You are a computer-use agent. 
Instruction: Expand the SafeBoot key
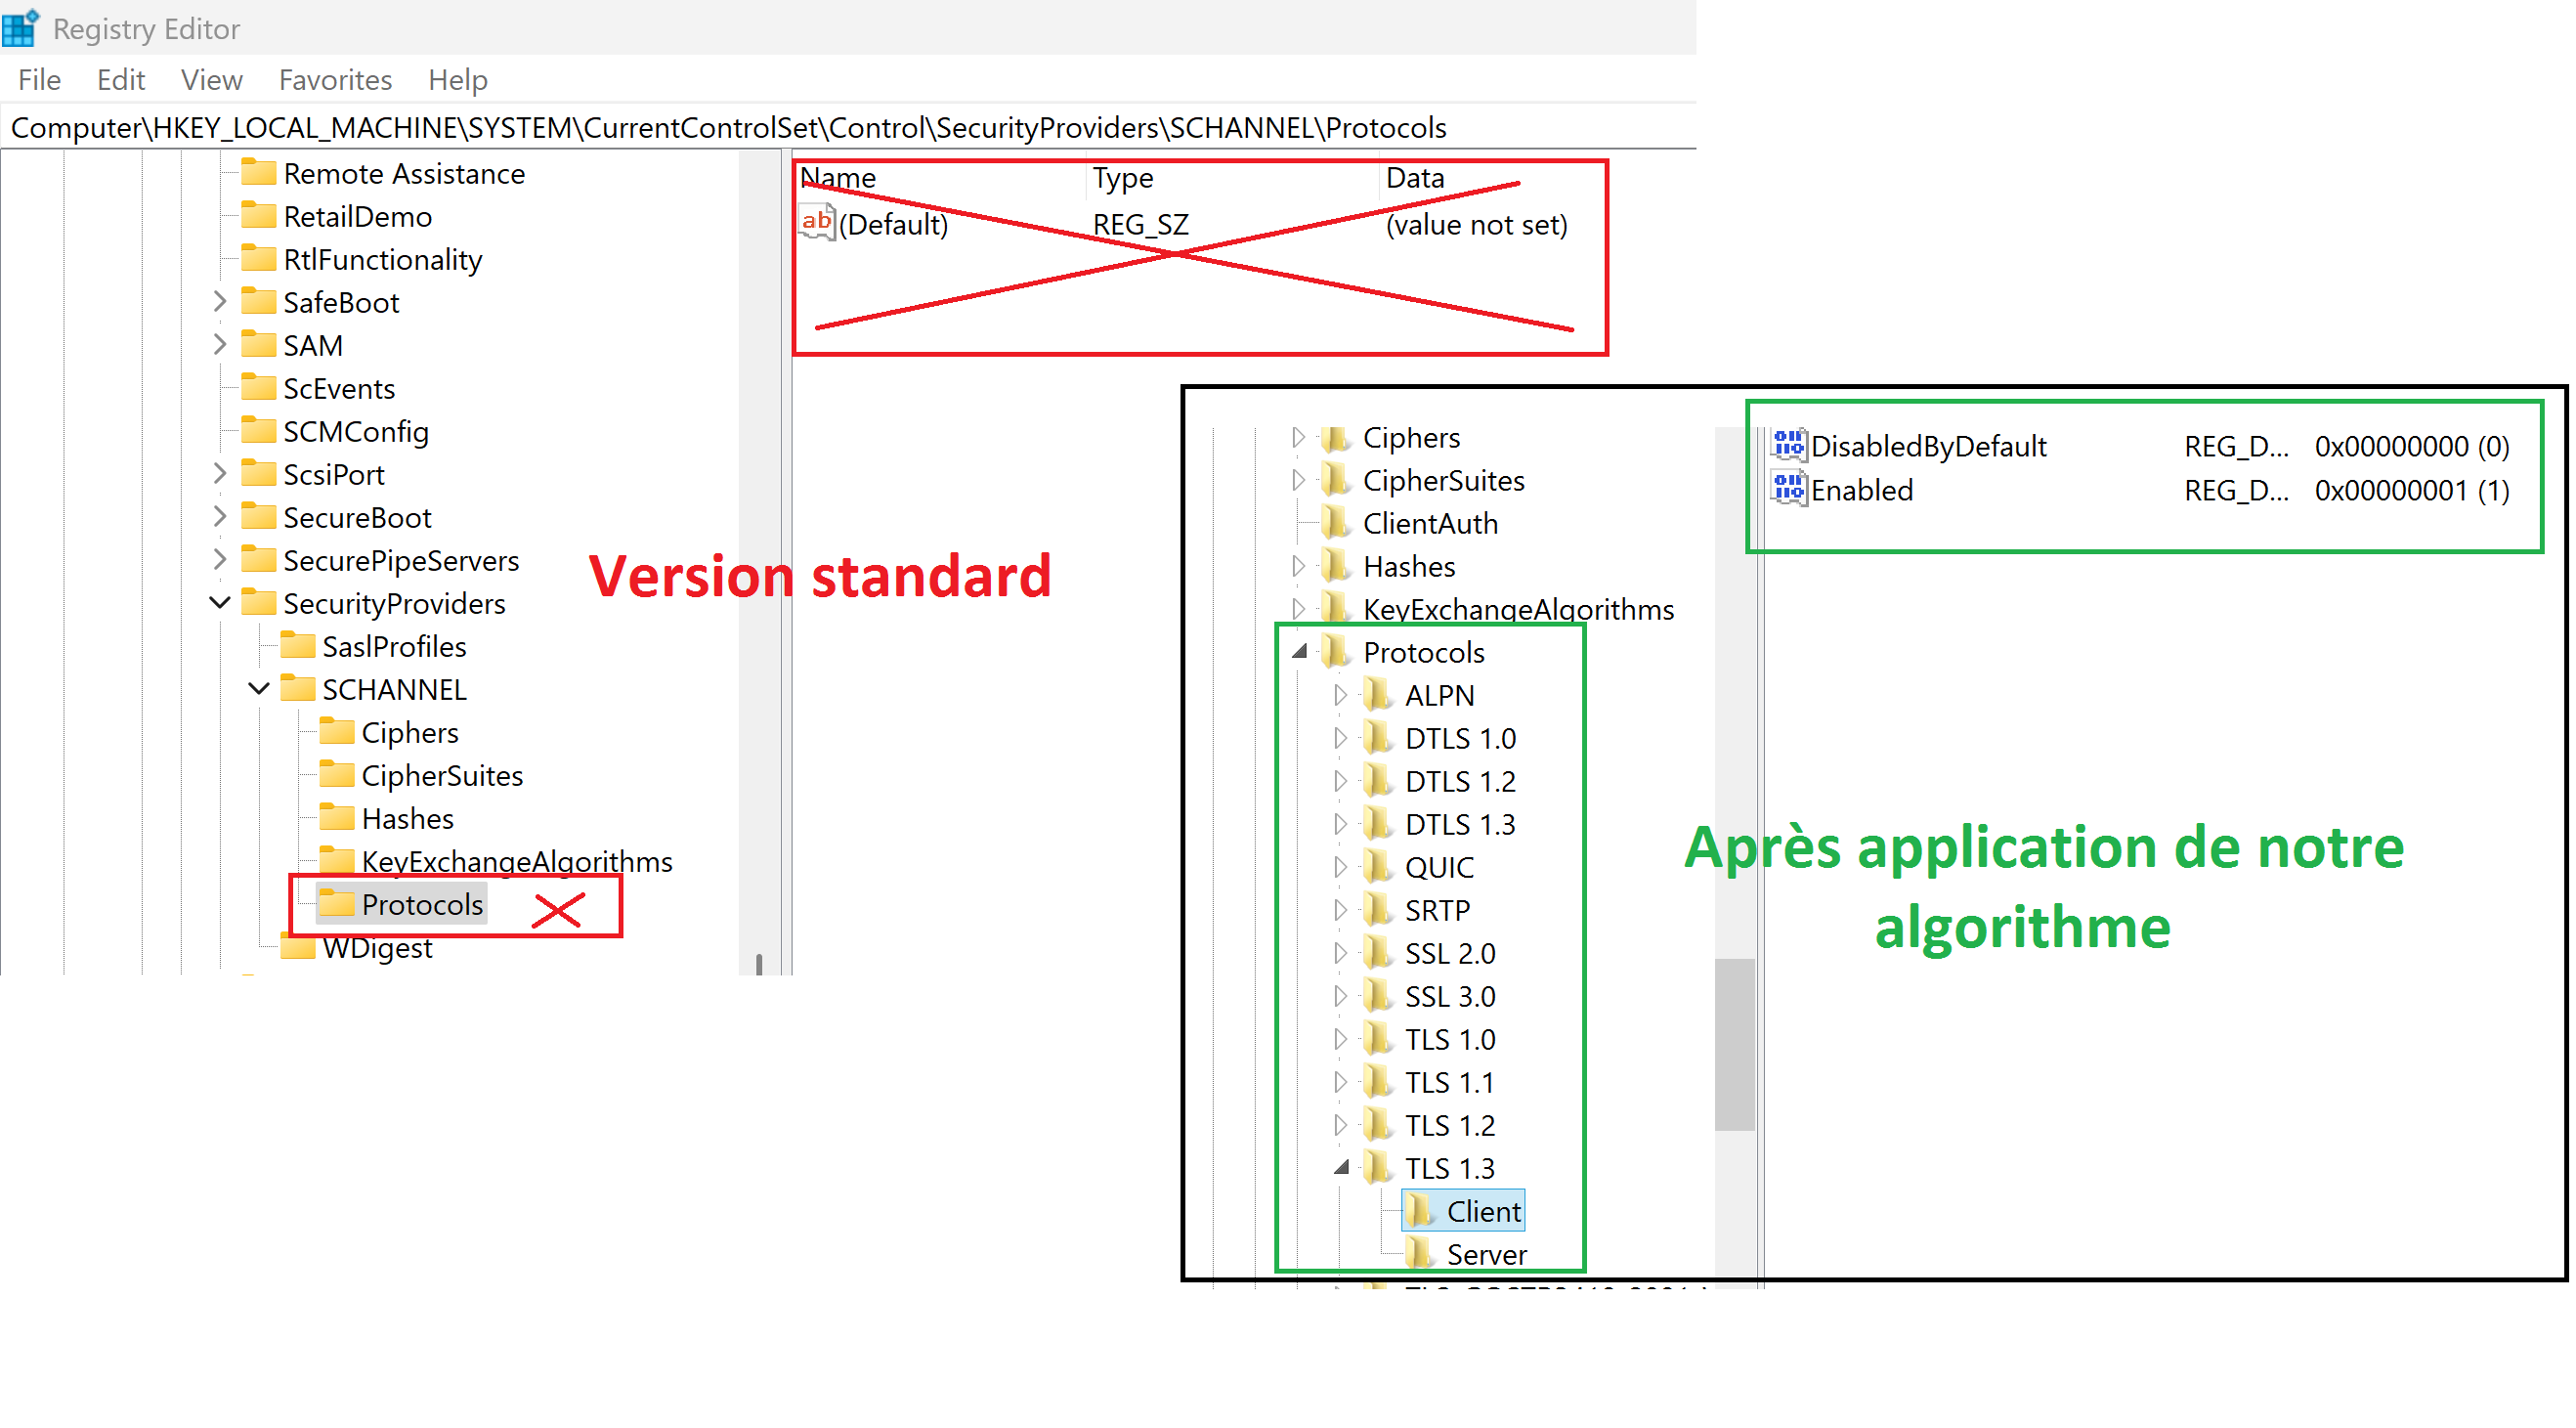(x=220, y=302)
